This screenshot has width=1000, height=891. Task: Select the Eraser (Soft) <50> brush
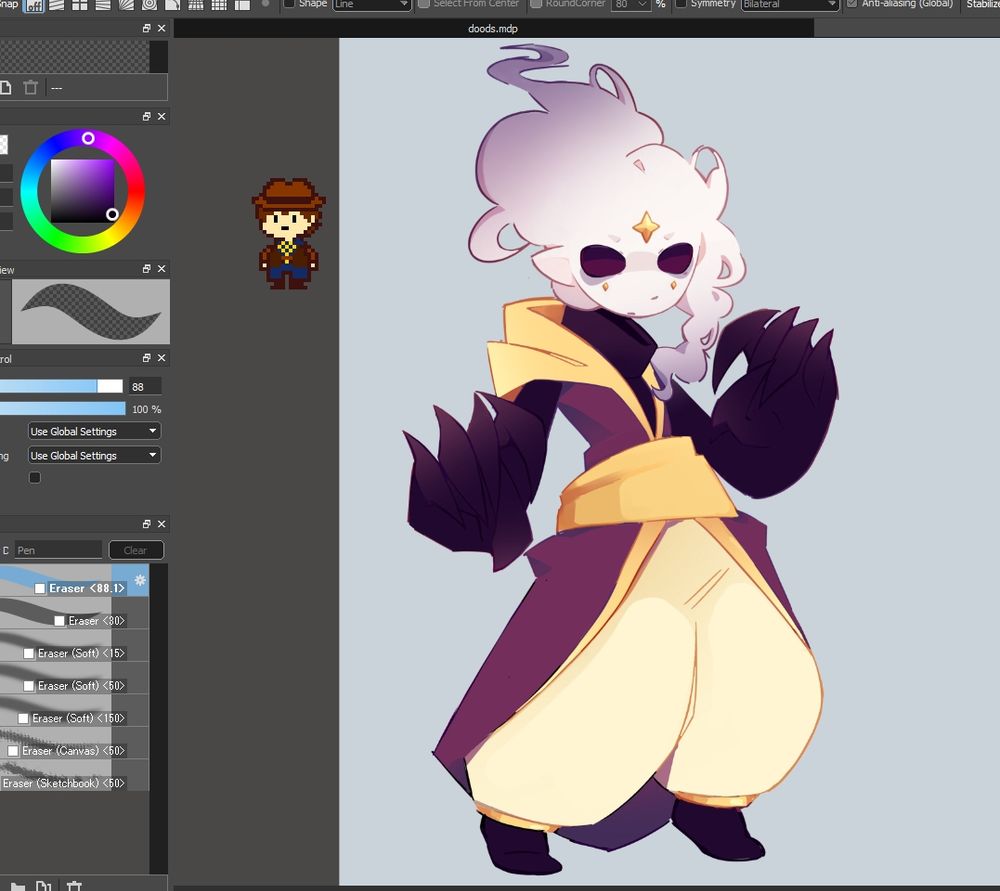click(x=74, y=678)
